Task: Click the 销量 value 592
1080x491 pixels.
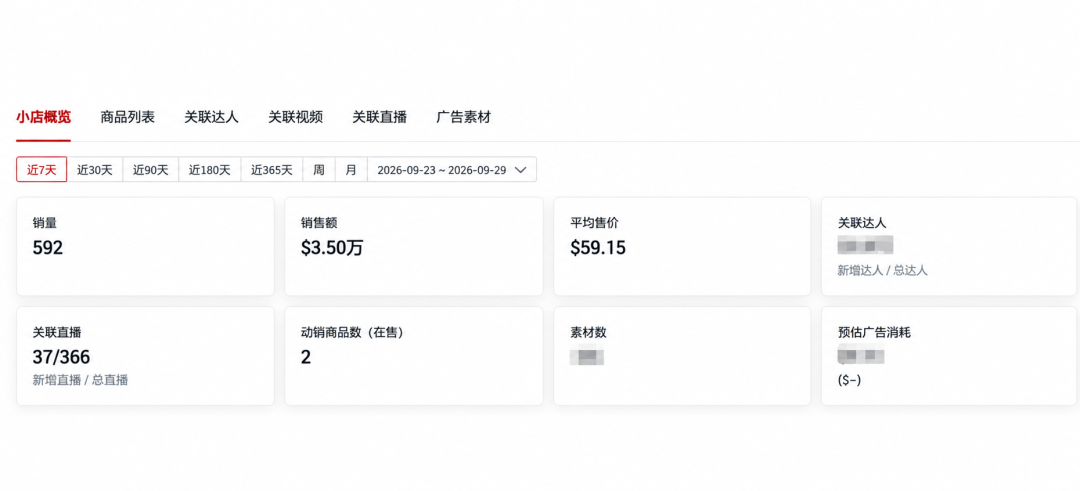Action: pos(48,248)
